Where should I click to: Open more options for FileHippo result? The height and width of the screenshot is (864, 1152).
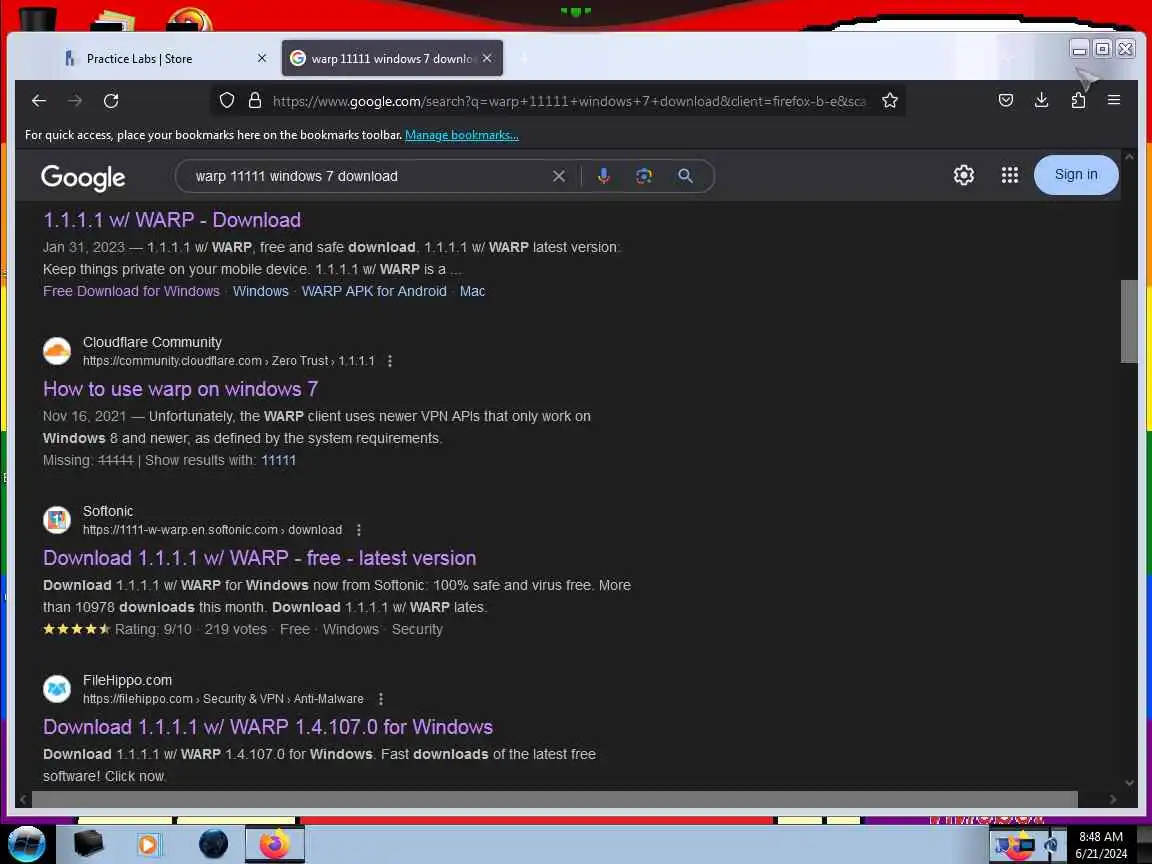coord(381,699)
